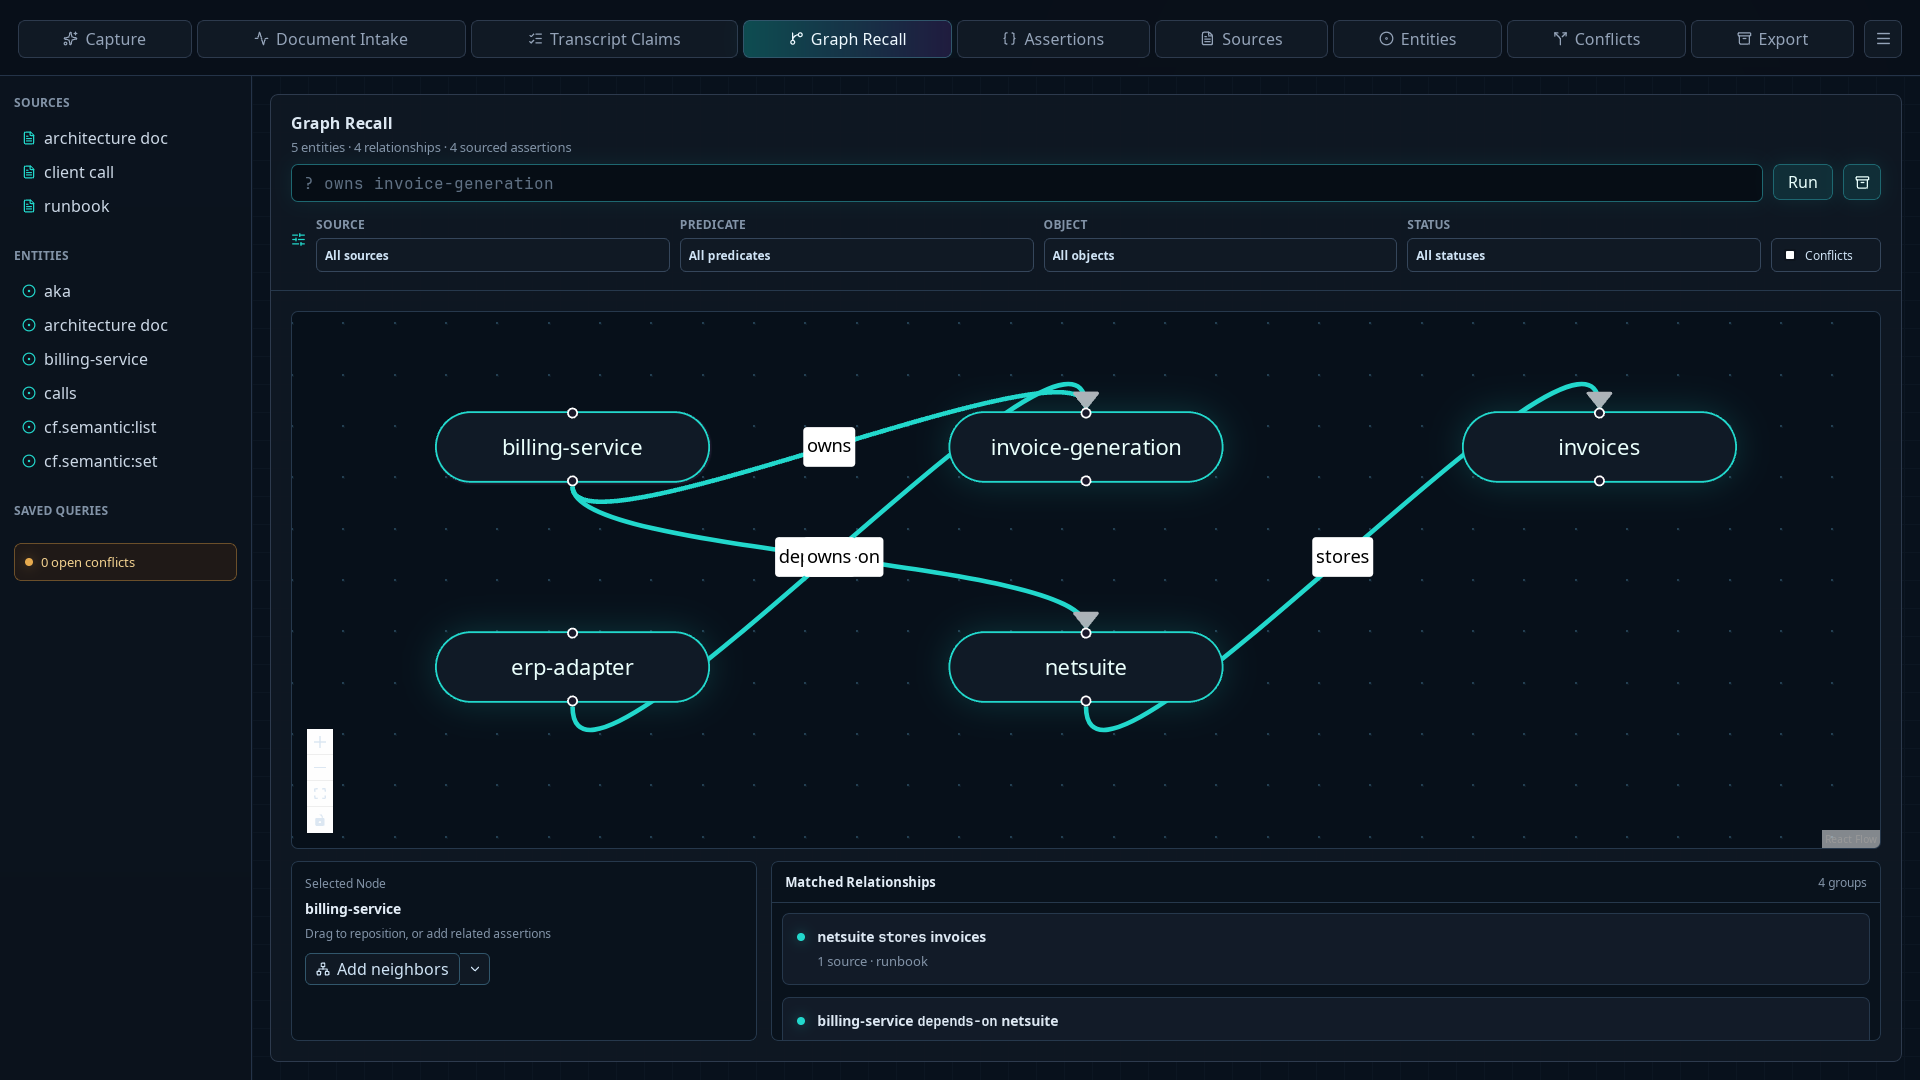This screenshot has height=1080, width=1920.
Task: Run the graph query
Action: click(x=1802, y=182)
